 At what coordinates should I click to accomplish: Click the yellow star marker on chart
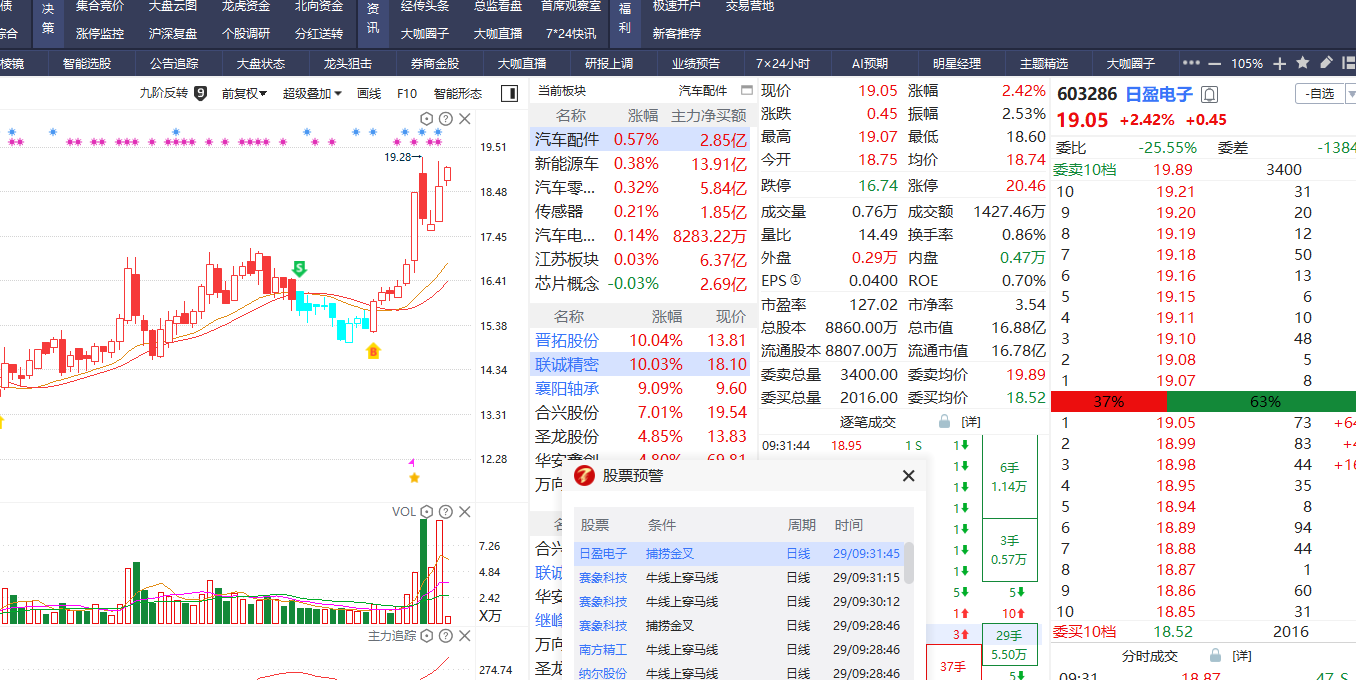click(x=414, y=478)
